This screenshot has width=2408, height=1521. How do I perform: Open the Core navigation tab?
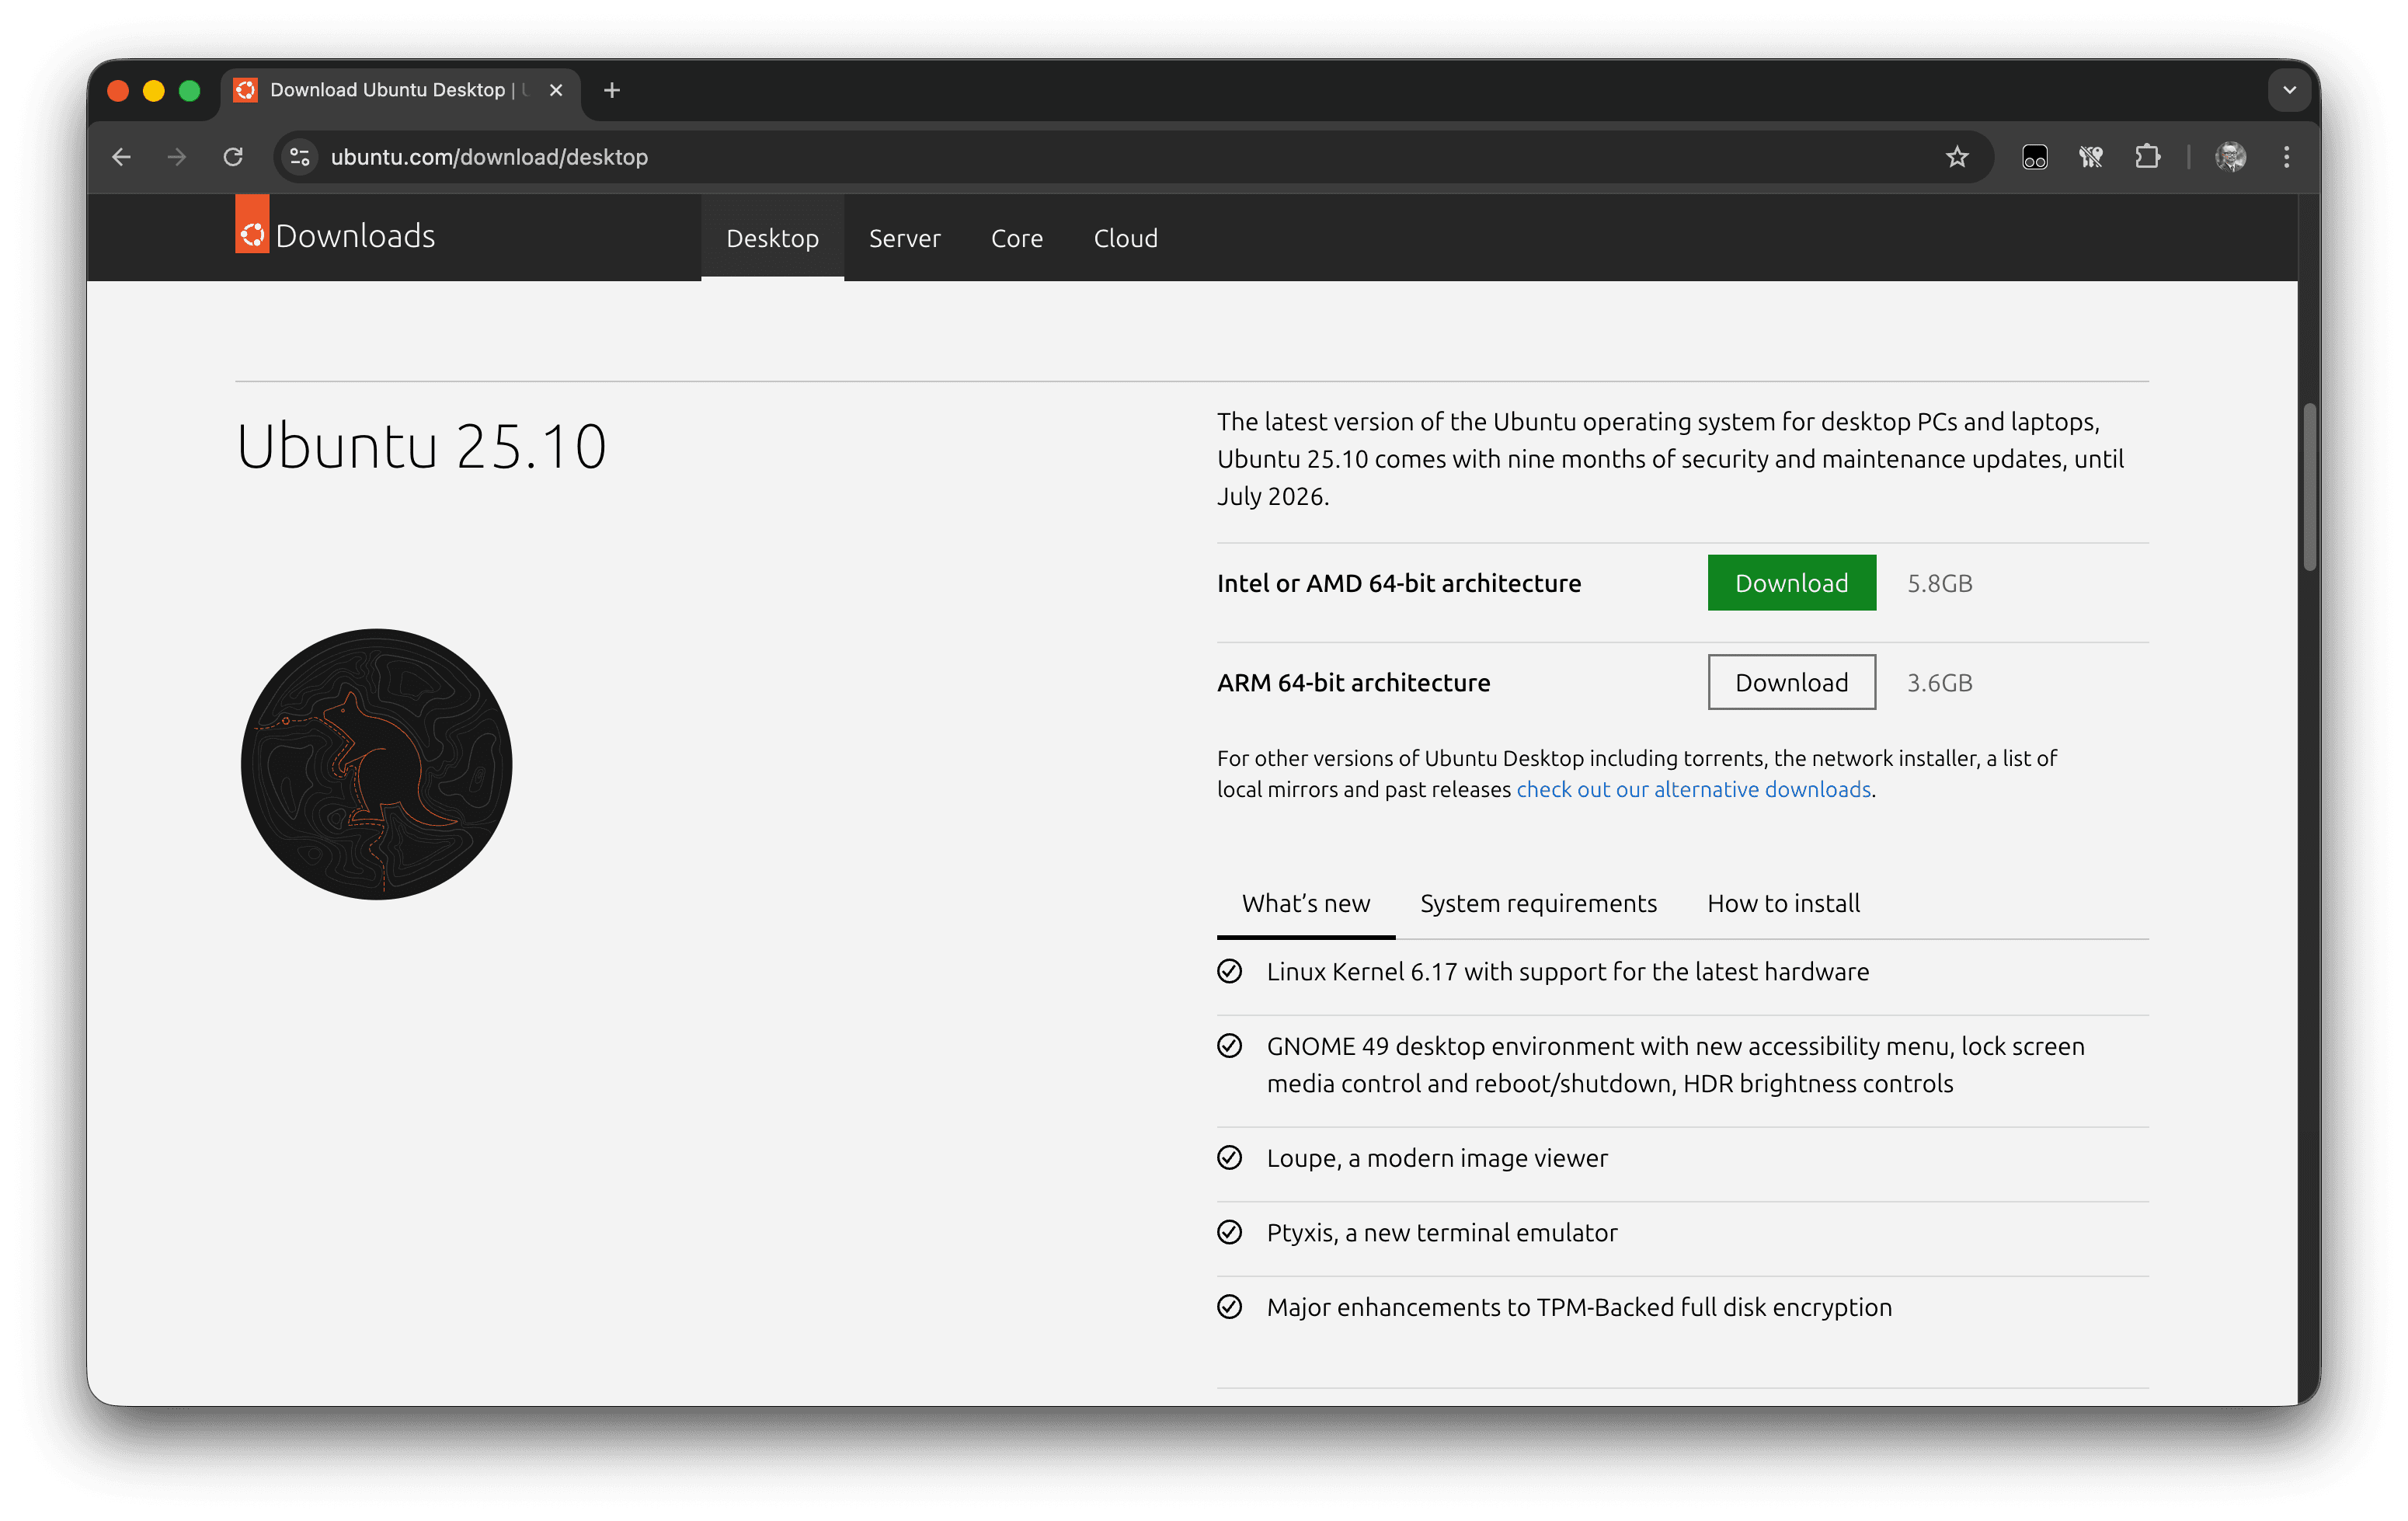pos(1016,238)
